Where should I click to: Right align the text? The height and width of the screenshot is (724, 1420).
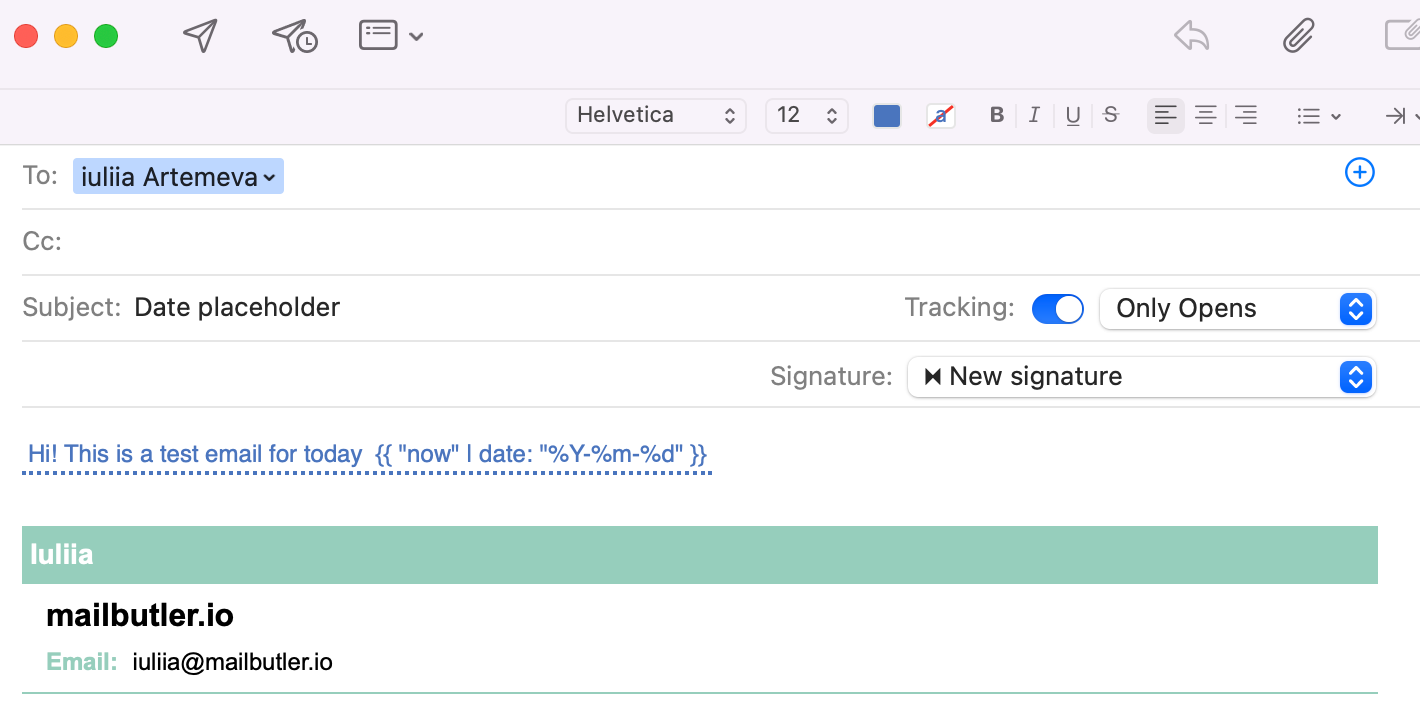(x=1245, y=115)
